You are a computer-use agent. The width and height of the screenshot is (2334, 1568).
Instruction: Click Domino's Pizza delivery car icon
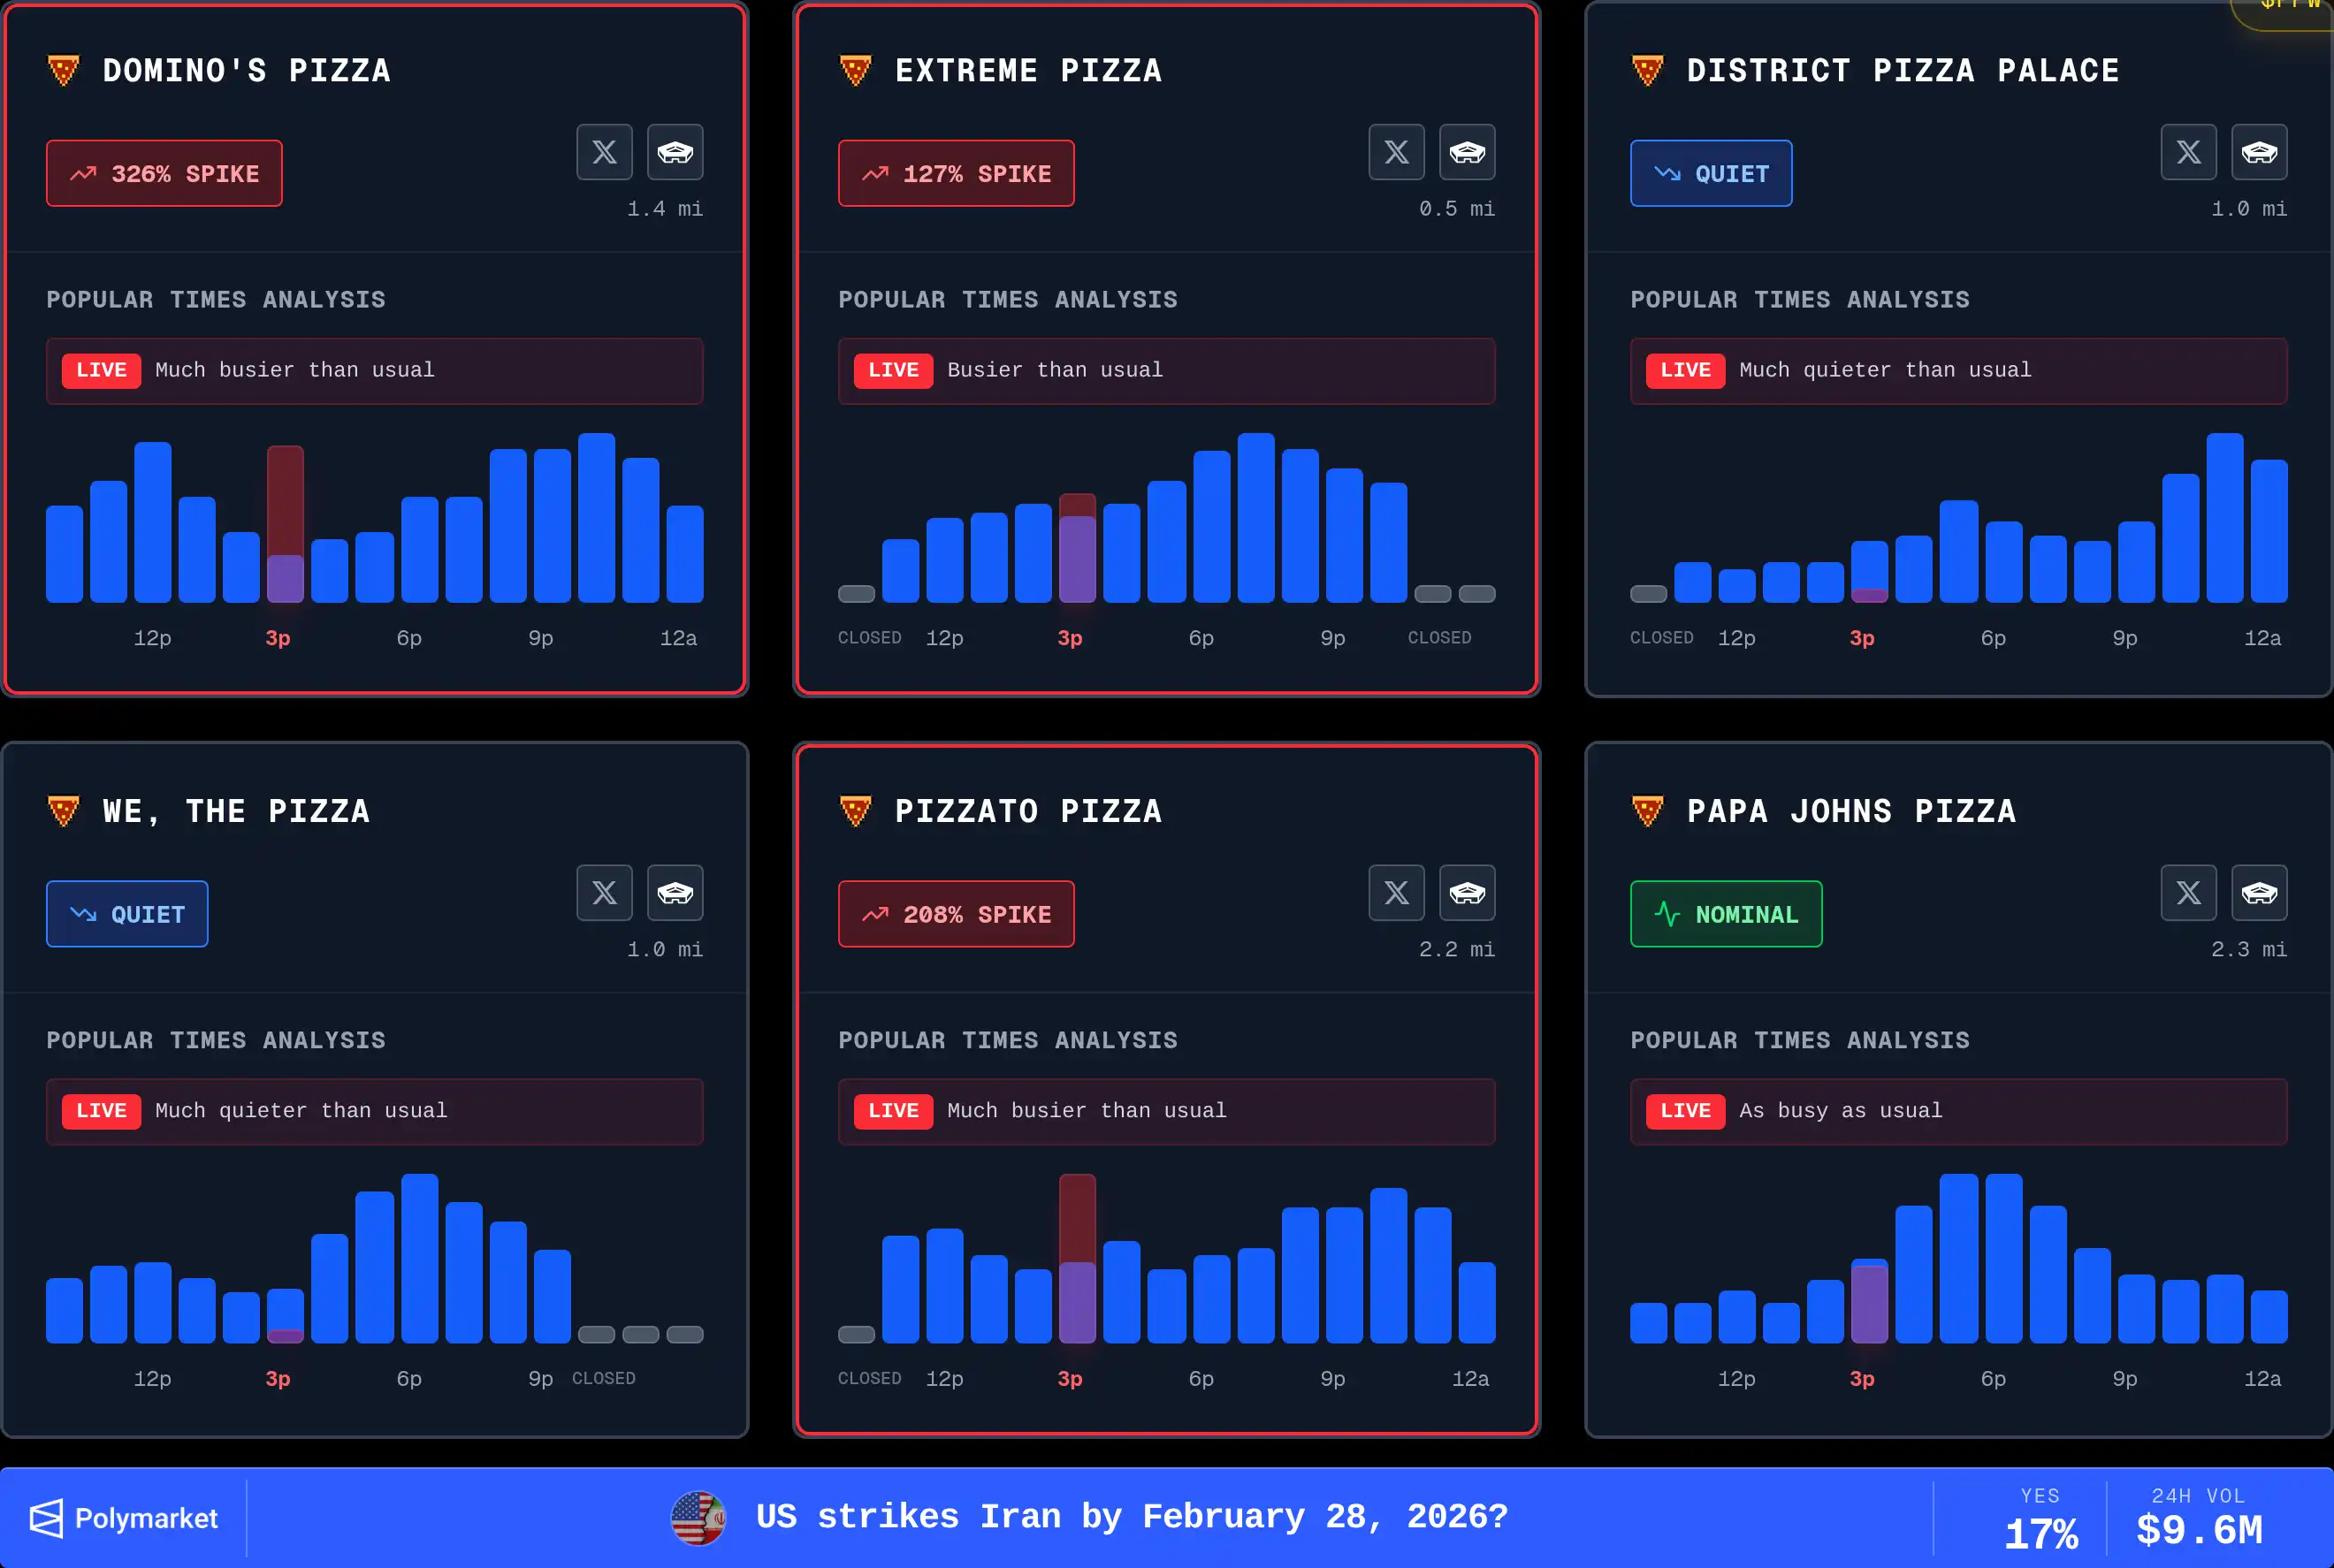[x=675, y=152]
